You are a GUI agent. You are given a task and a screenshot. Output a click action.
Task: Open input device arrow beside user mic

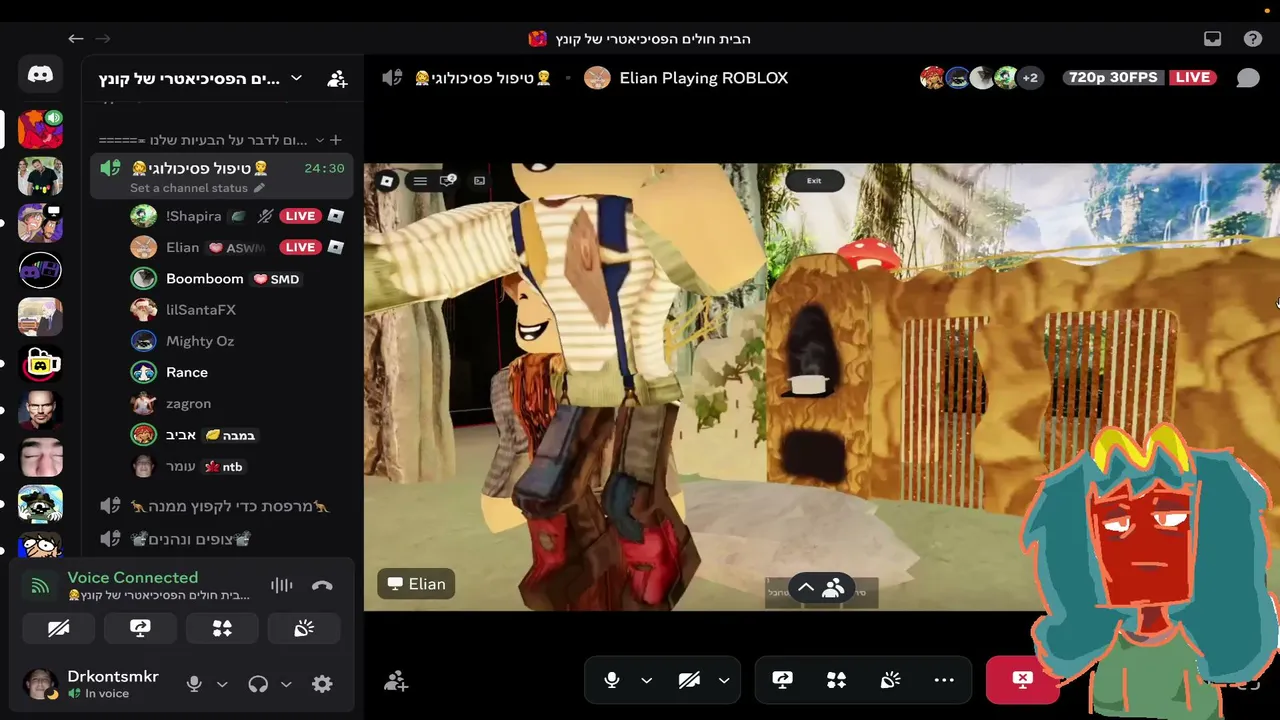point(222,684)
